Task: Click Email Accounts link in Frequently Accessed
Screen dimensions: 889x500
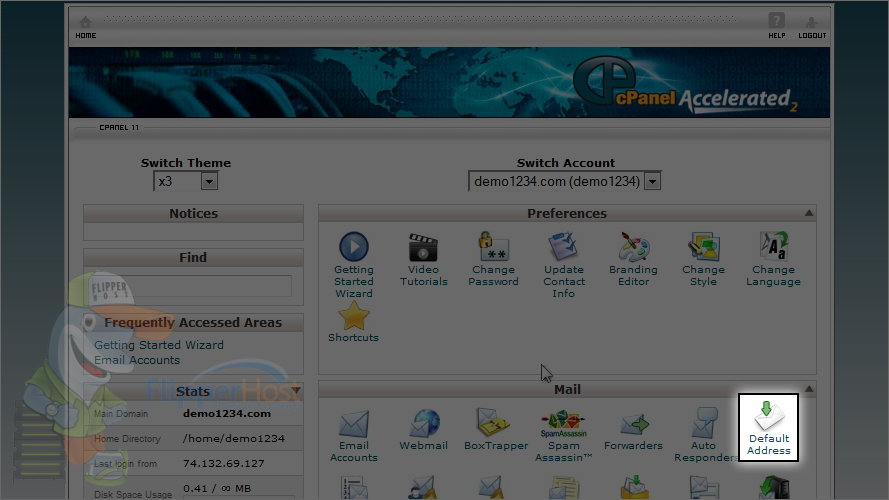Action: [137, 360]
